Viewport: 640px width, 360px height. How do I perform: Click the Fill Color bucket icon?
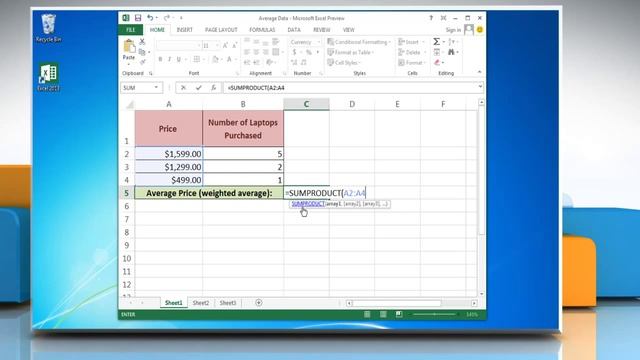pyautogui.click(x=215, y=60)
